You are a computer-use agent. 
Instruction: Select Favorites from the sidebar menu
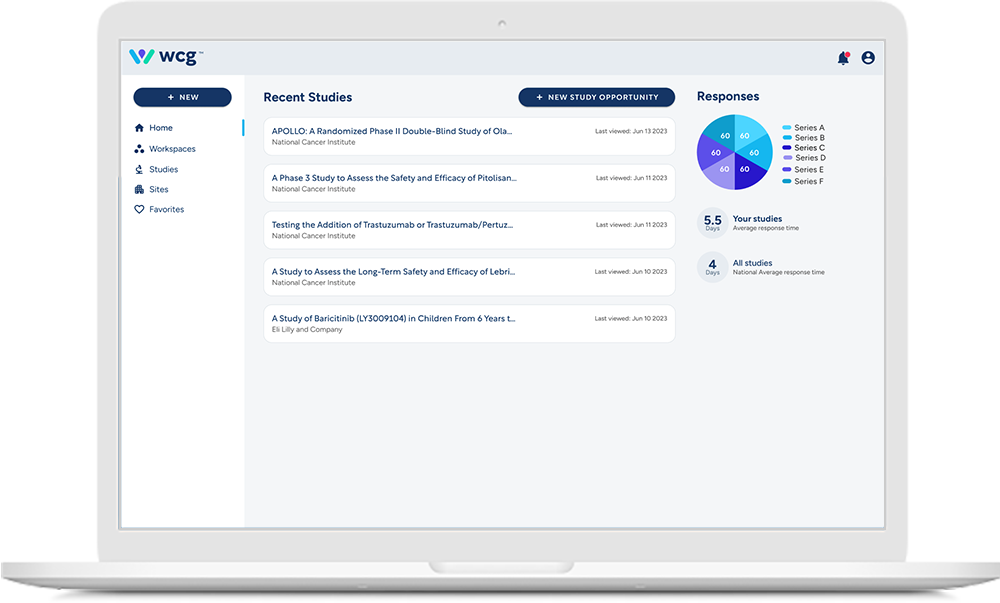166,210
